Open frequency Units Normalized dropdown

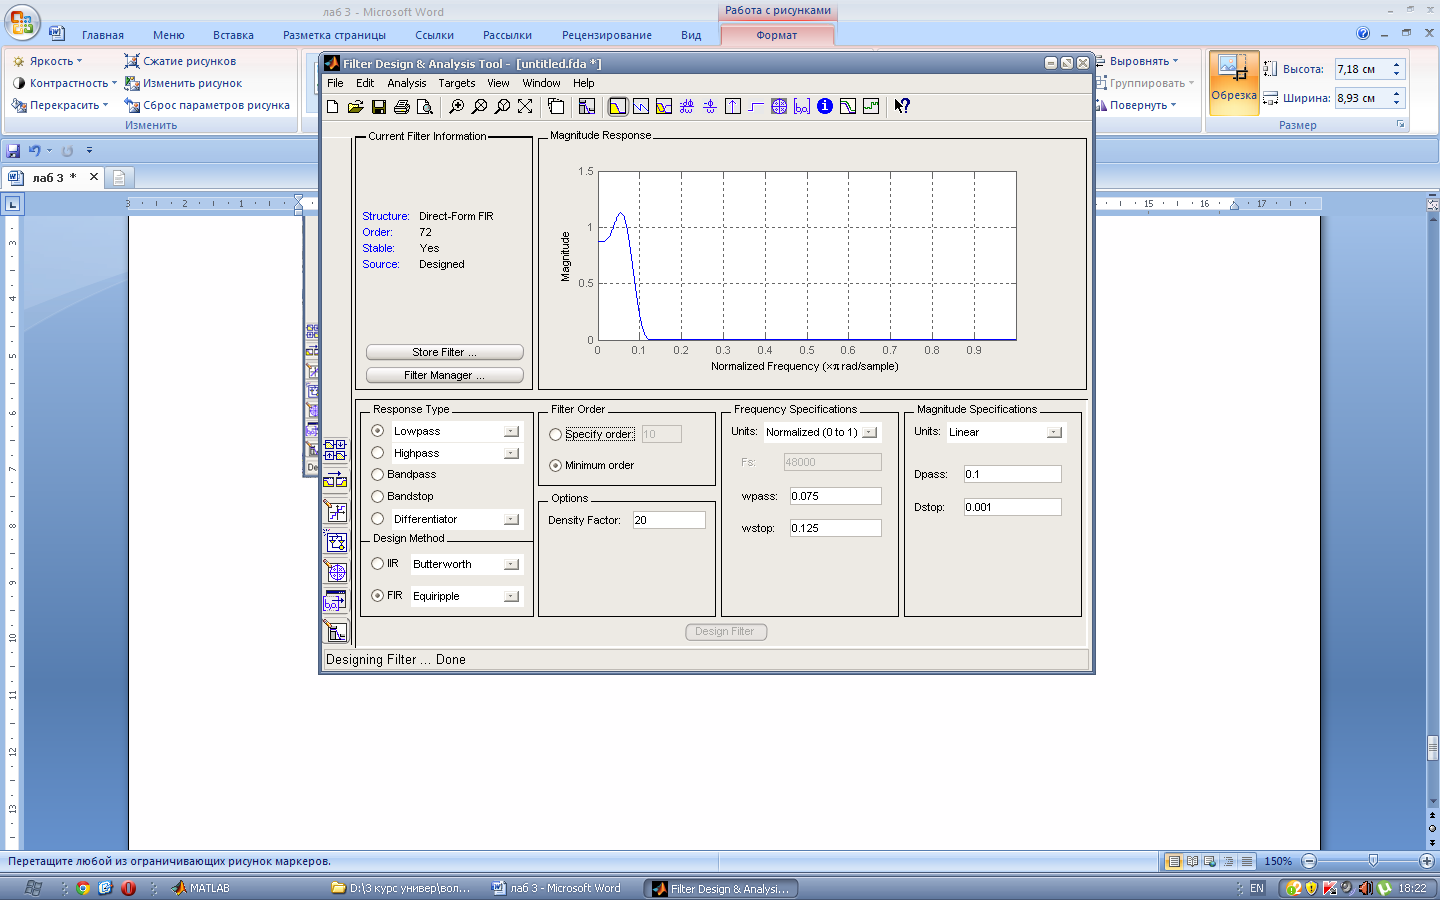tap(870, 432)
